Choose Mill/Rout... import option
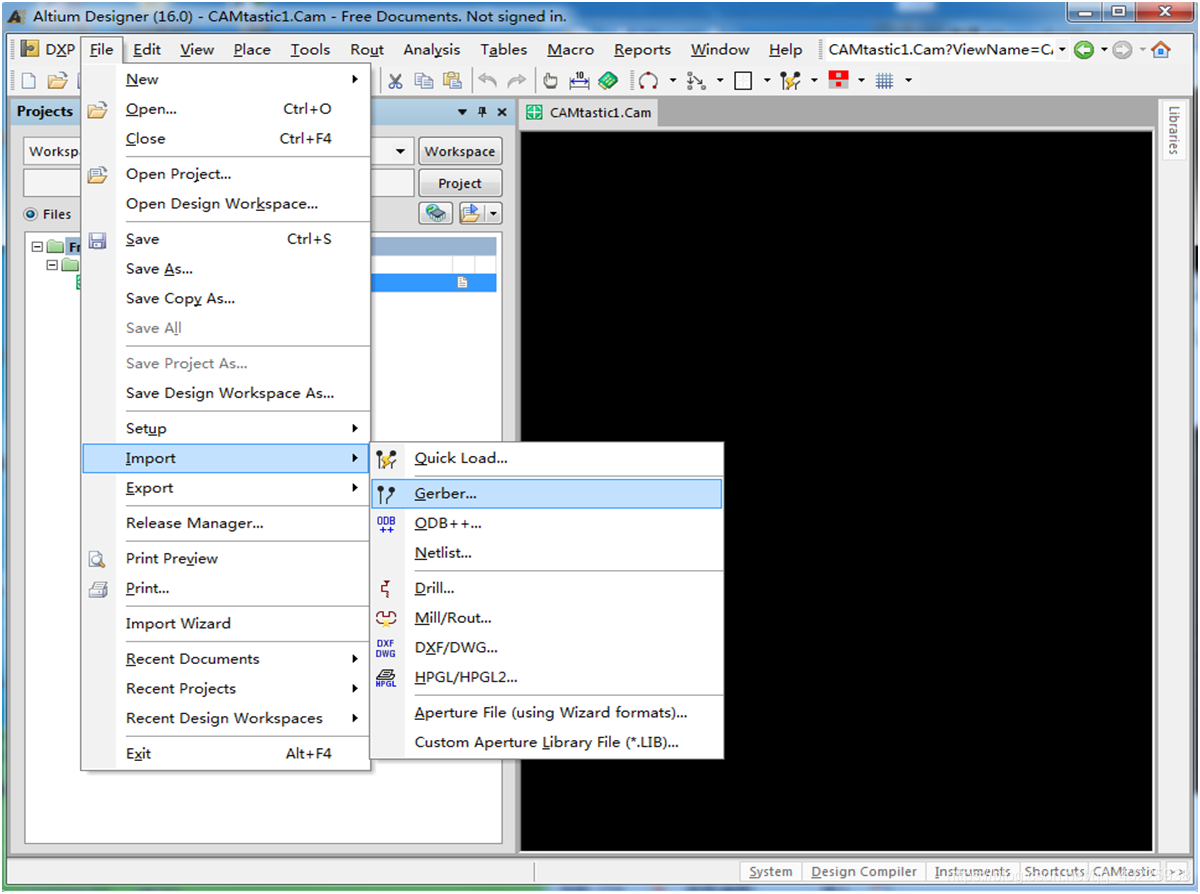 coord(546,618)
